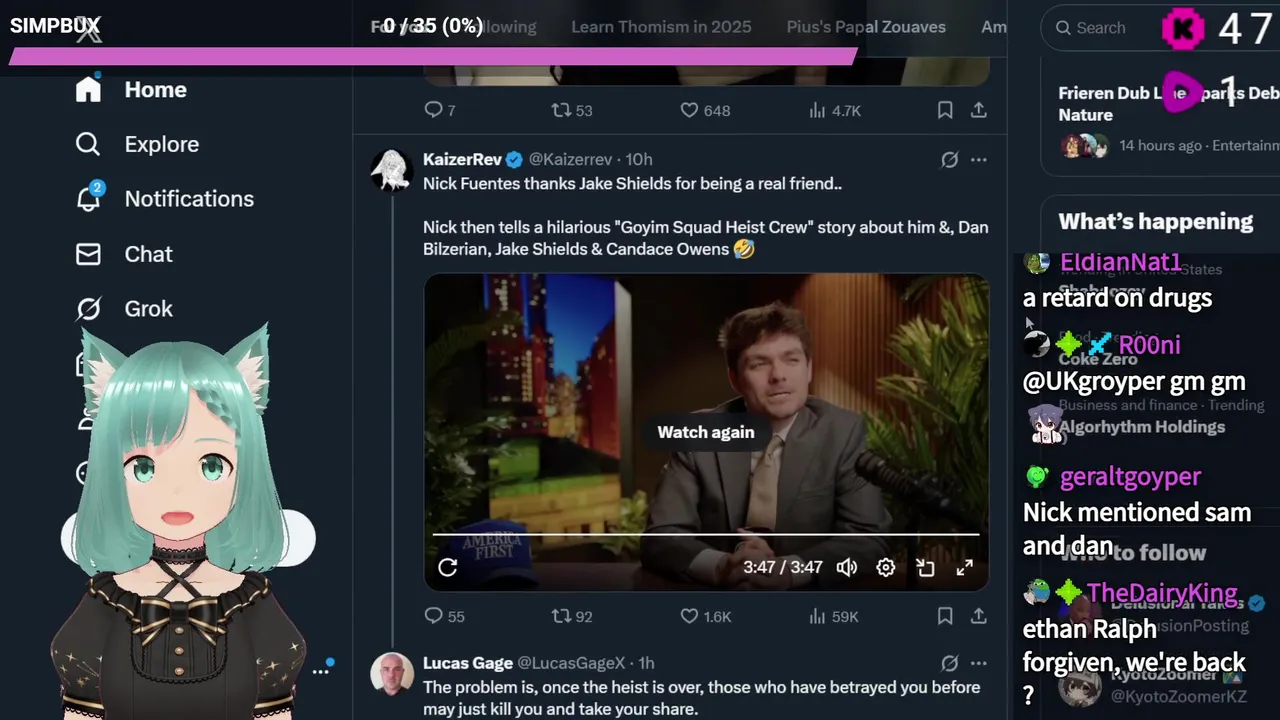Open the Home navigation item

[x=131, y=90]
